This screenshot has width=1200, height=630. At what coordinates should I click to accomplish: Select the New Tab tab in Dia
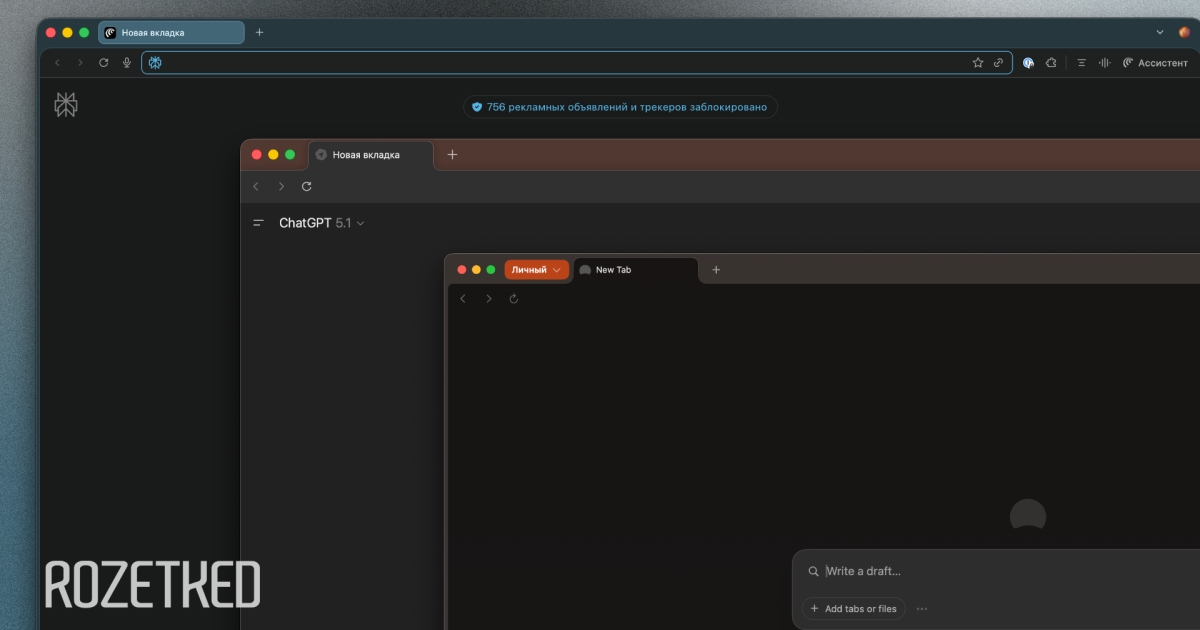click(x=633, y=270)
